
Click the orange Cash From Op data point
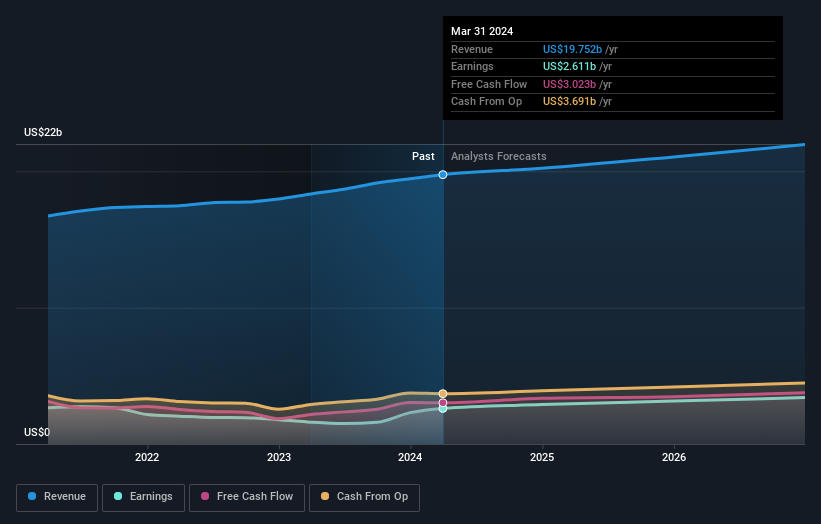[443, 394]
